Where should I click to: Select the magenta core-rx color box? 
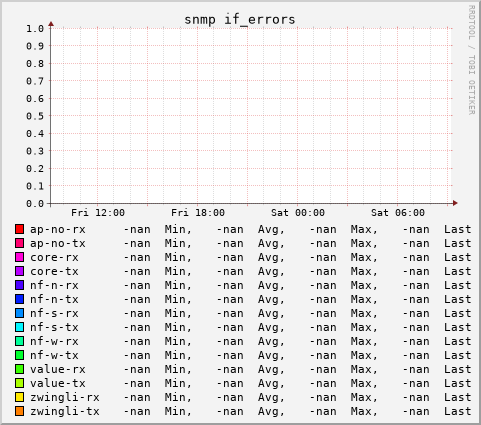(x=19, y=257)
